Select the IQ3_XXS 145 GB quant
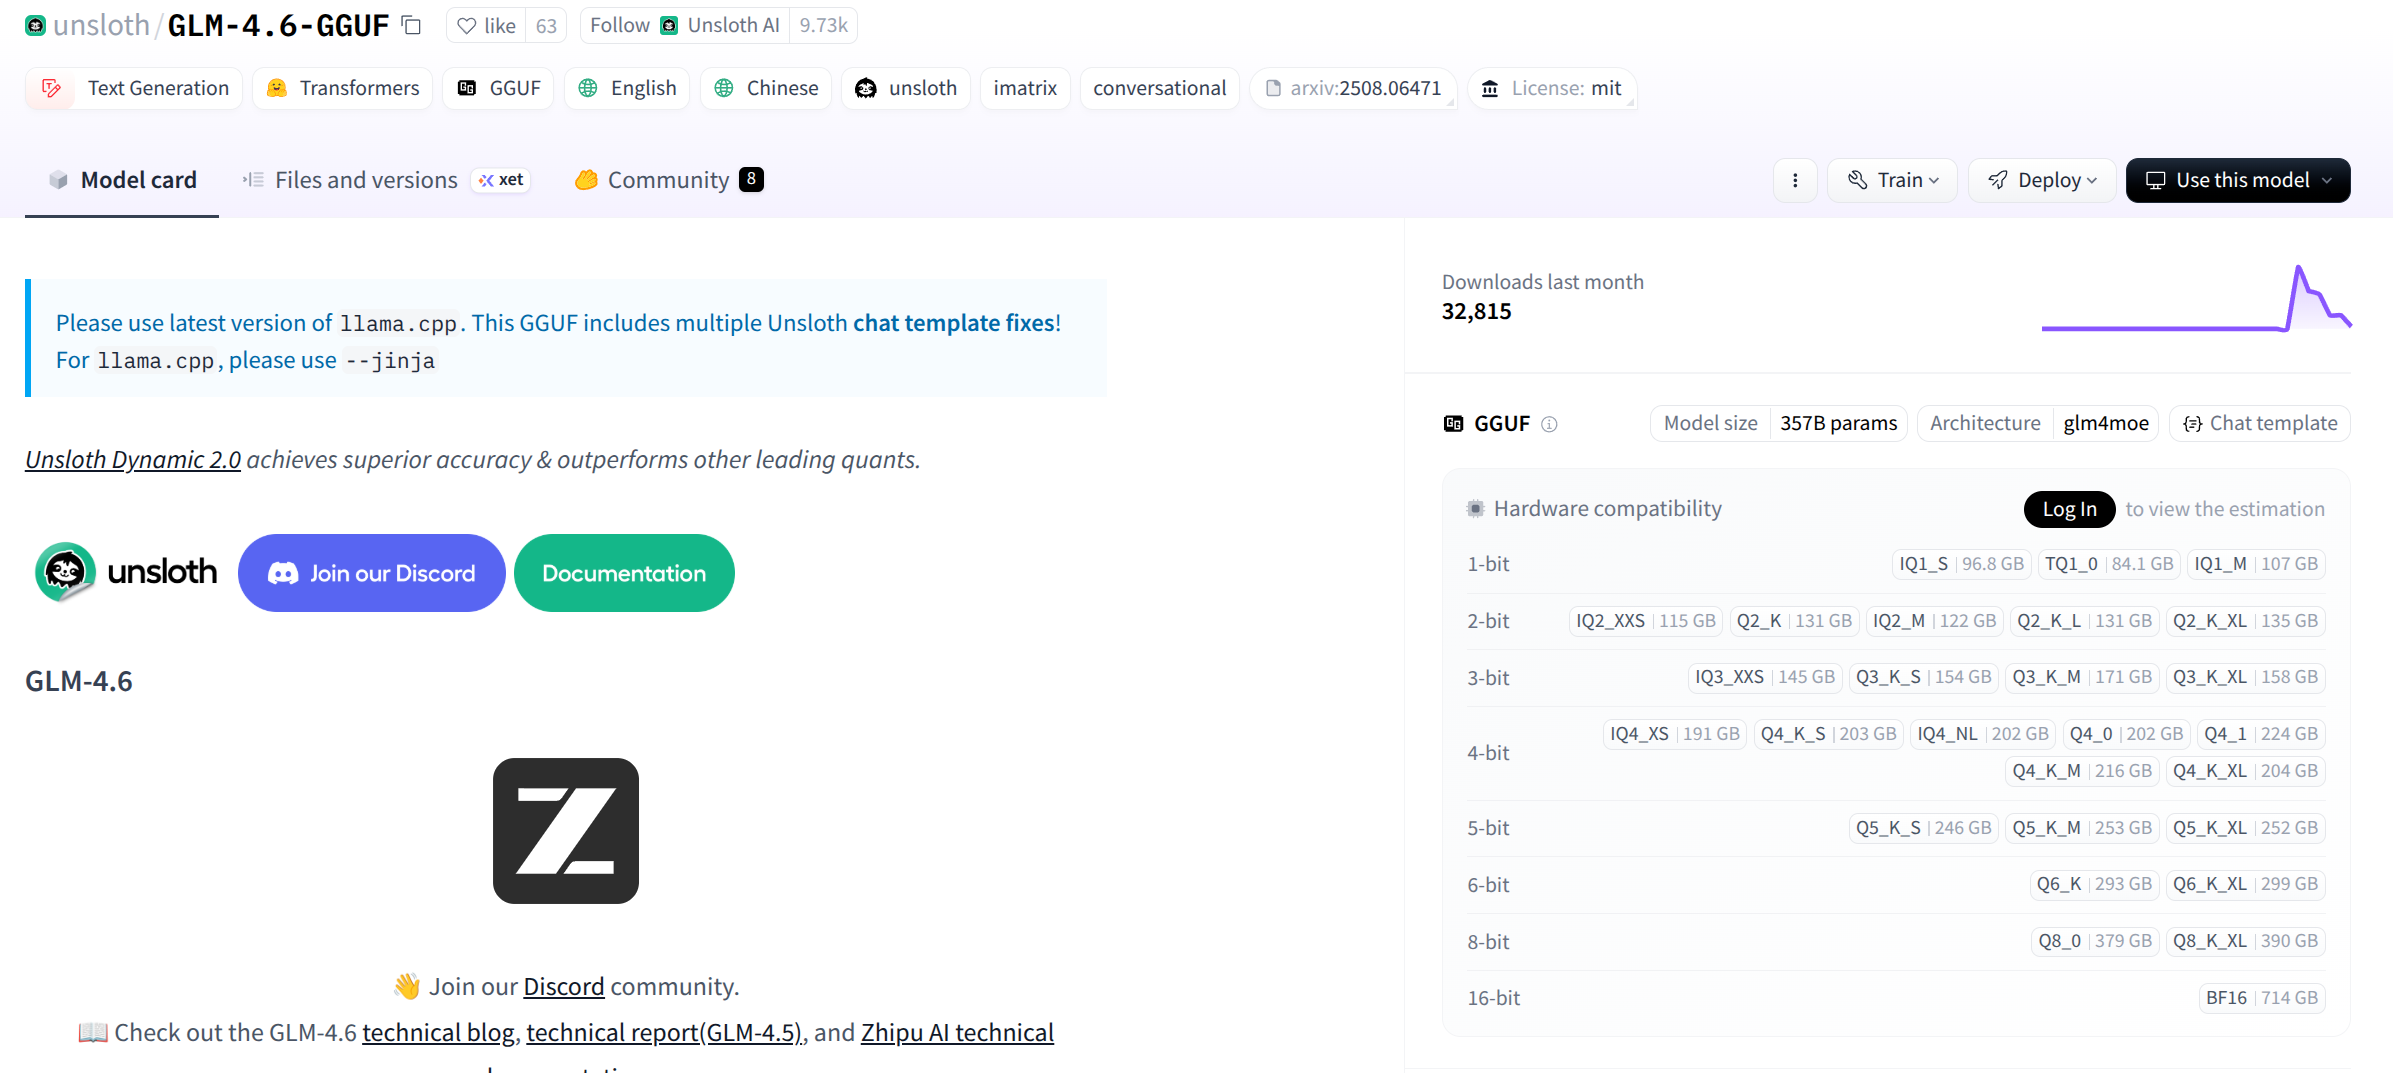2393x1073 pixels. (1765, 677)
